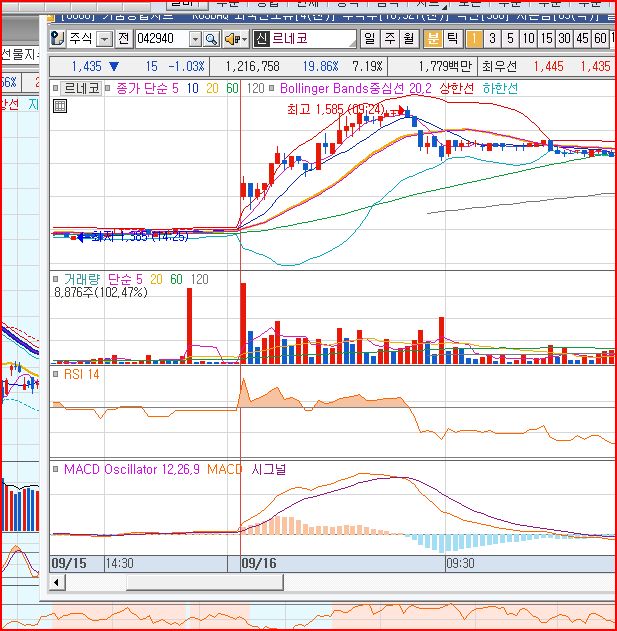Switch chart to monthly (월) period
Viewport: 617px width, 631px height.
[x=407, y=39]
